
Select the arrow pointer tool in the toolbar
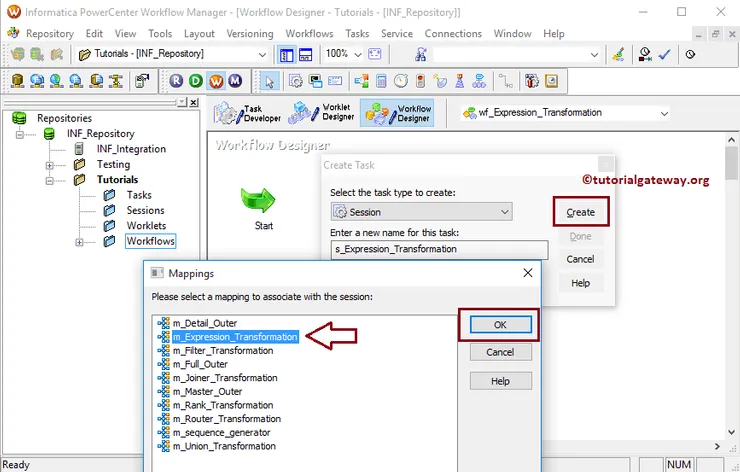(269, 82)
